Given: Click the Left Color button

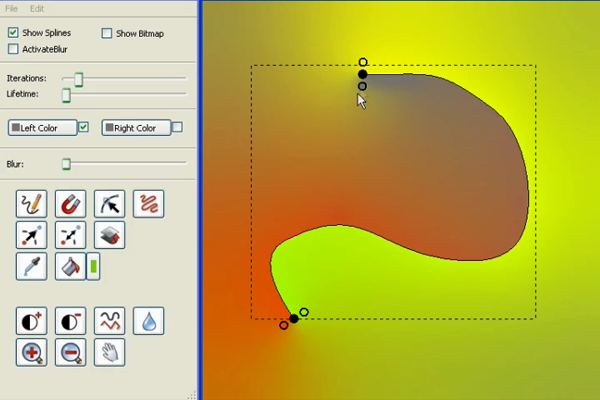Looking at the screenshot, I should pos(42,128).
